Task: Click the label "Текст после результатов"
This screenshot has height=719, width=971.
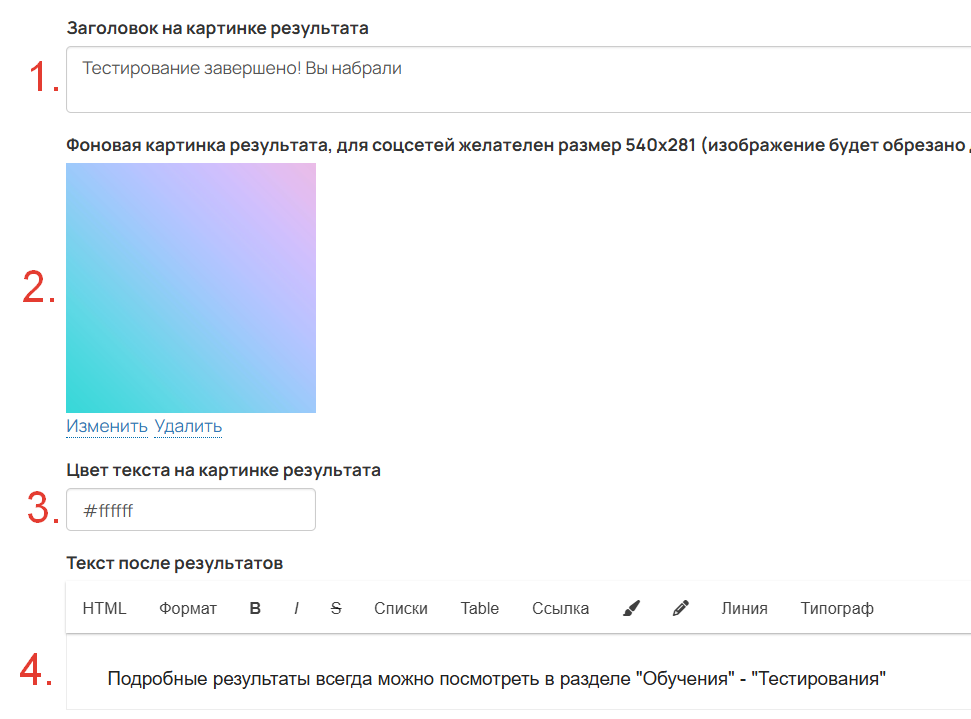Action: point(175,563)
